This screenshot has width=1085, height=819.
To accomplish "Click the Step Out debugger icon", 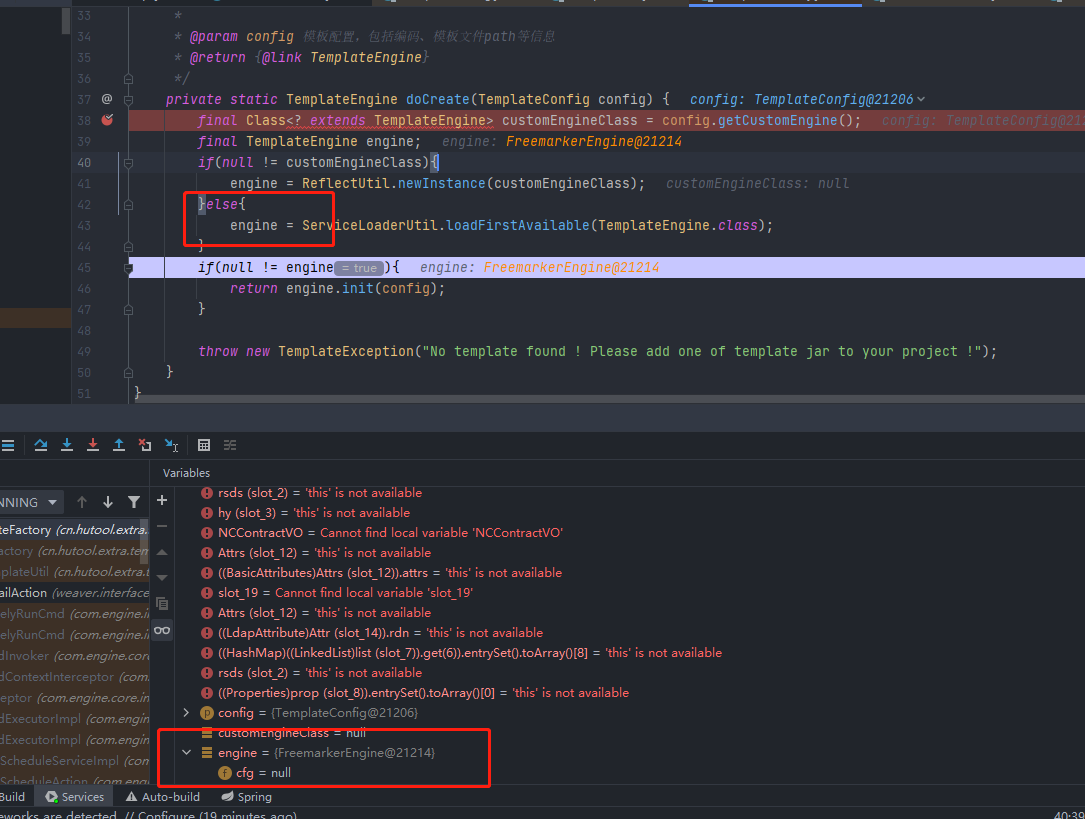I will [x=119, y=445].
